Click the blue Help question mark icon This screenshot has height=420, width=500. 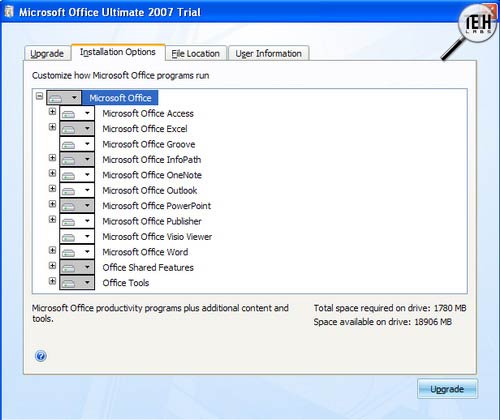41,356
